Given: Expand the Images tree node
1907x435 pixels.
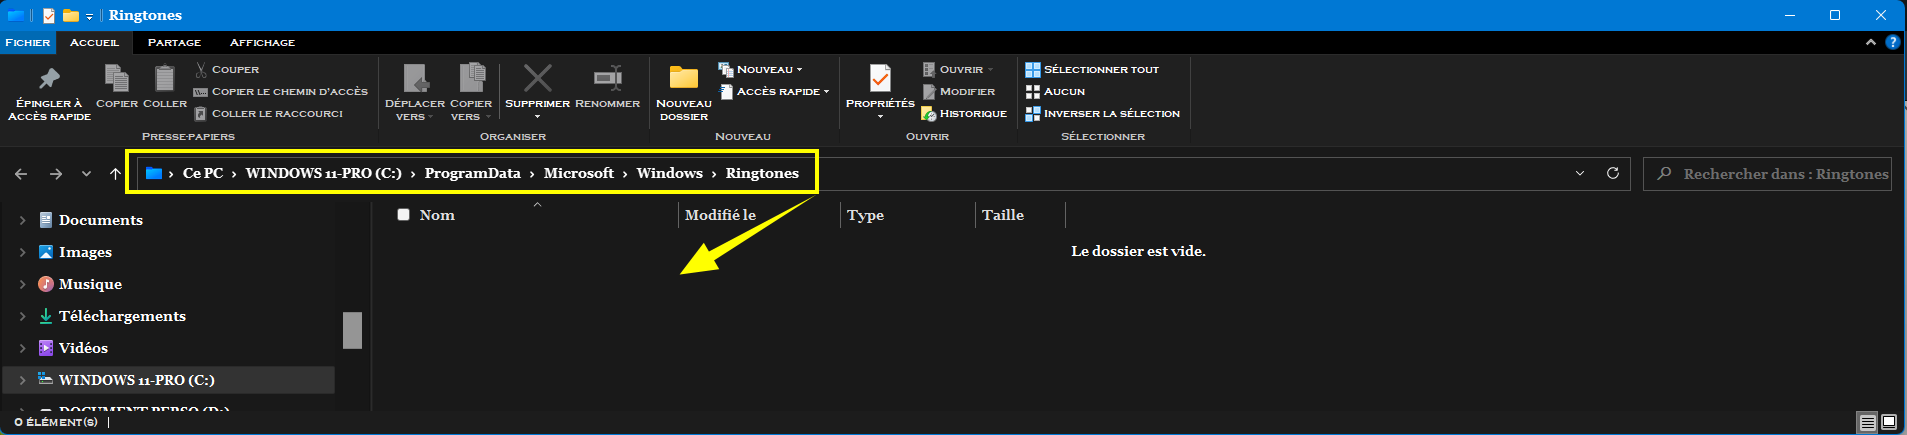Looking at the screenshot, I should pyautogui.click(x=22, y=252).
